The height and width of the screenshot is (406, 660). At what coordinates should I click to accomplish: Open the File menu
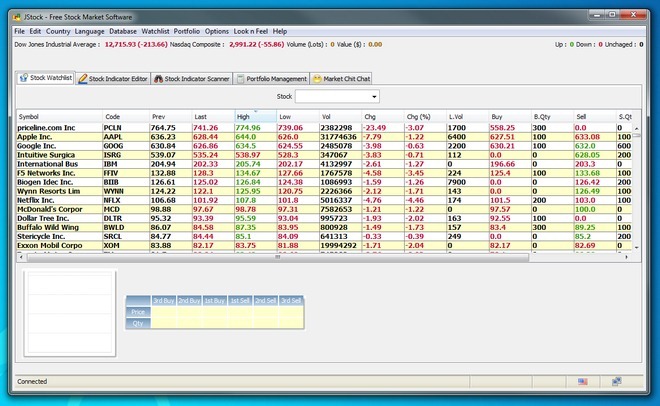point(19,31)
